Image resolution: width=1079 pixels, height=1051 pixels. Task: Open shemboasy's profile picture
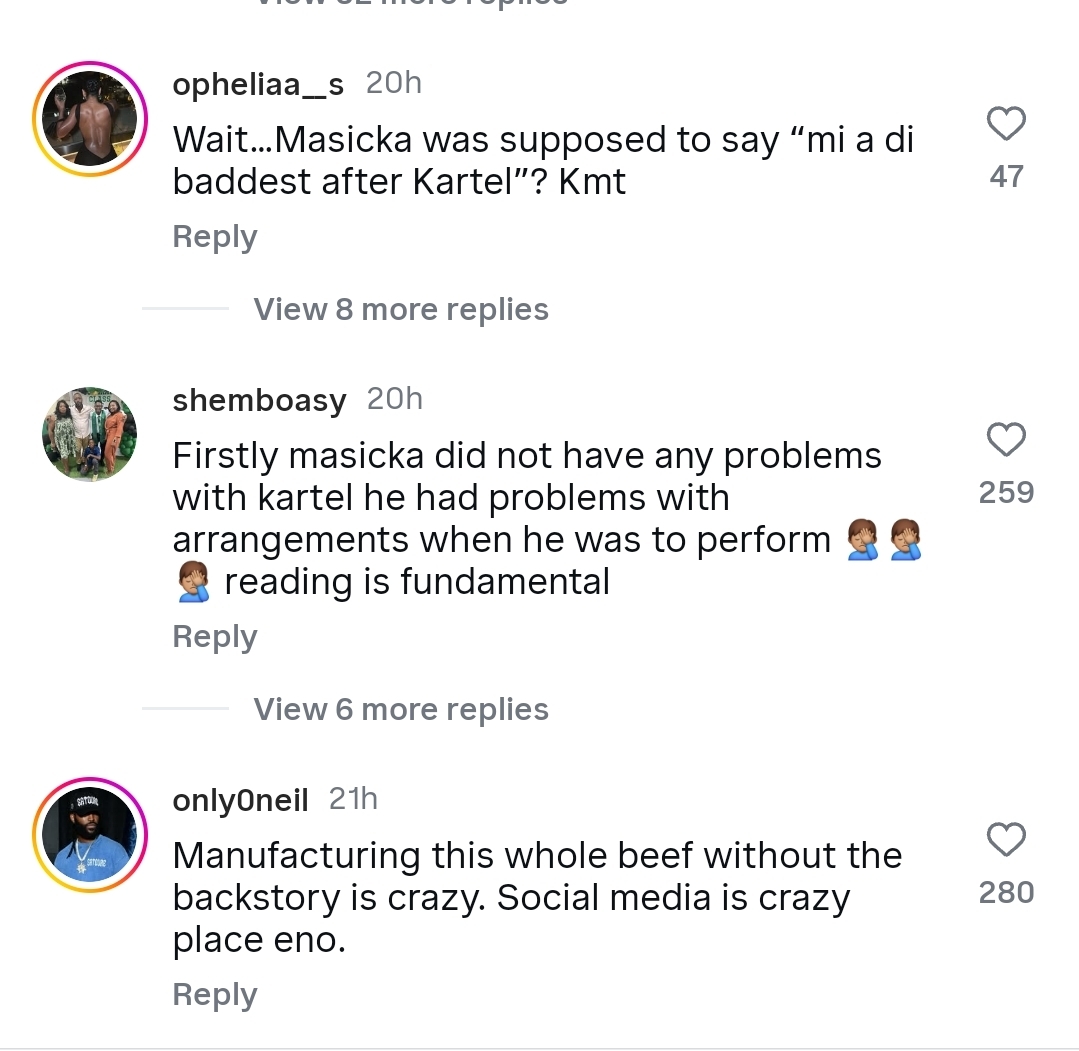click(90, 435)
